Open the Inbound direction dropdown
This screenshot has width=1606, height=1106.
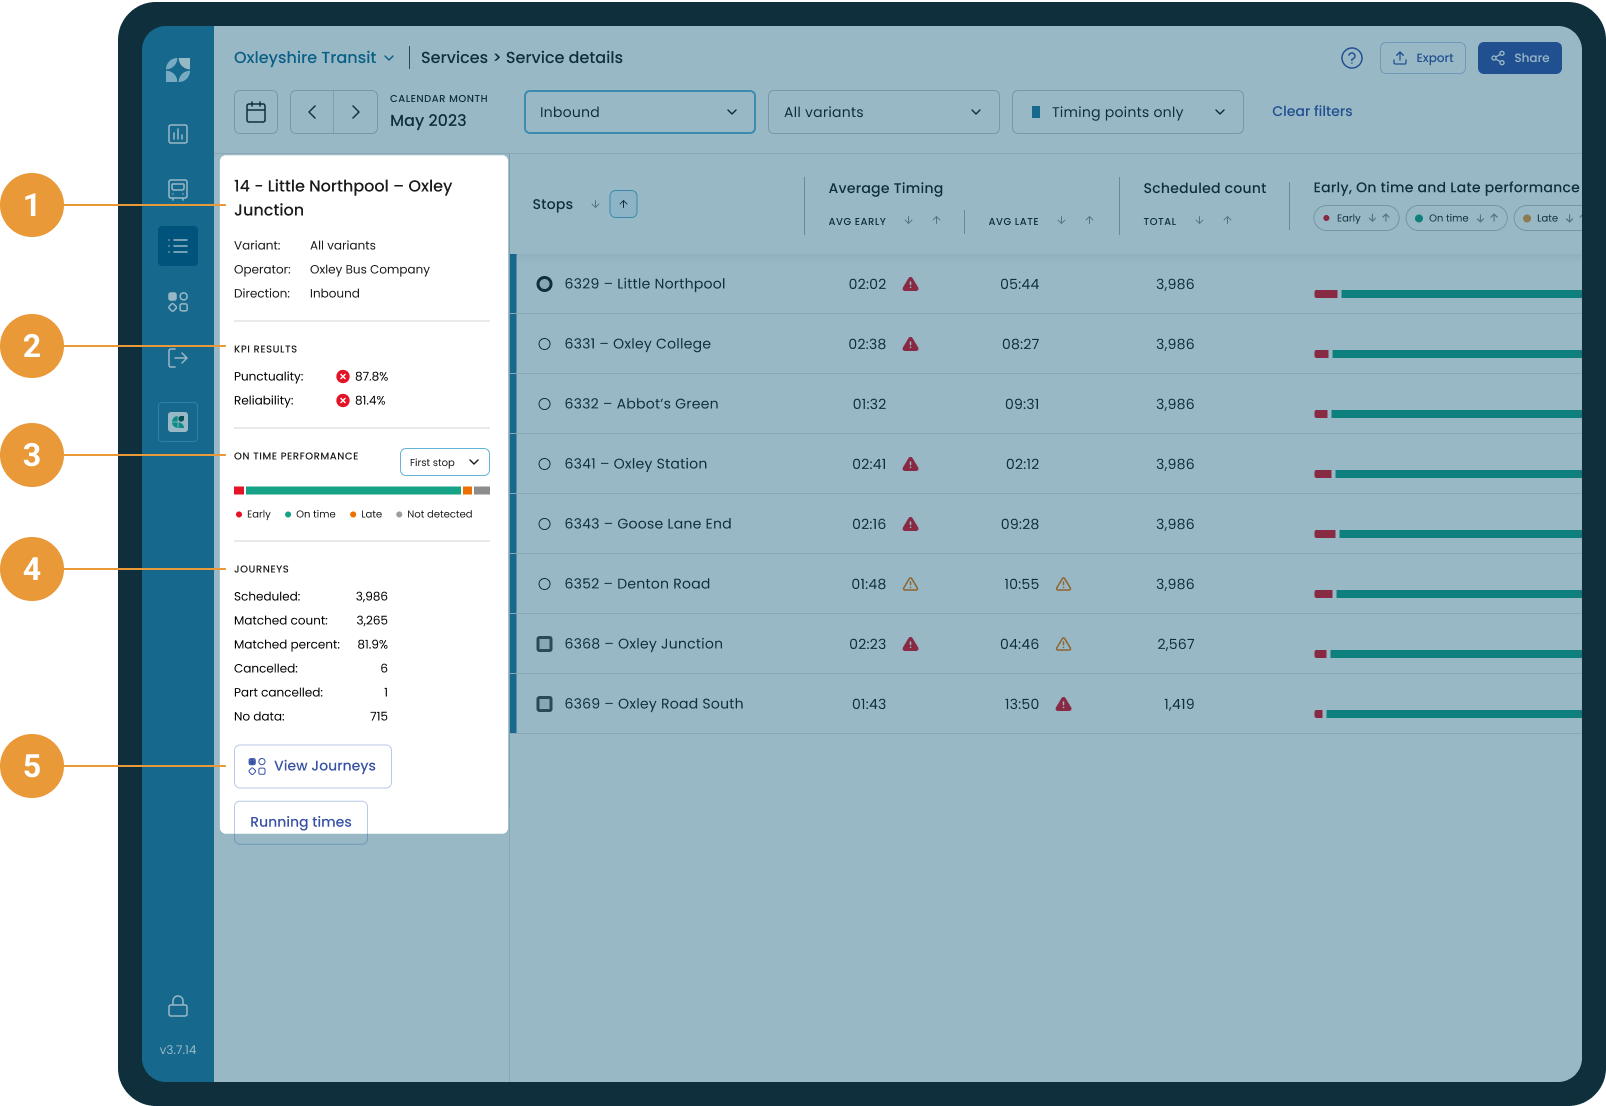[640, 112]
